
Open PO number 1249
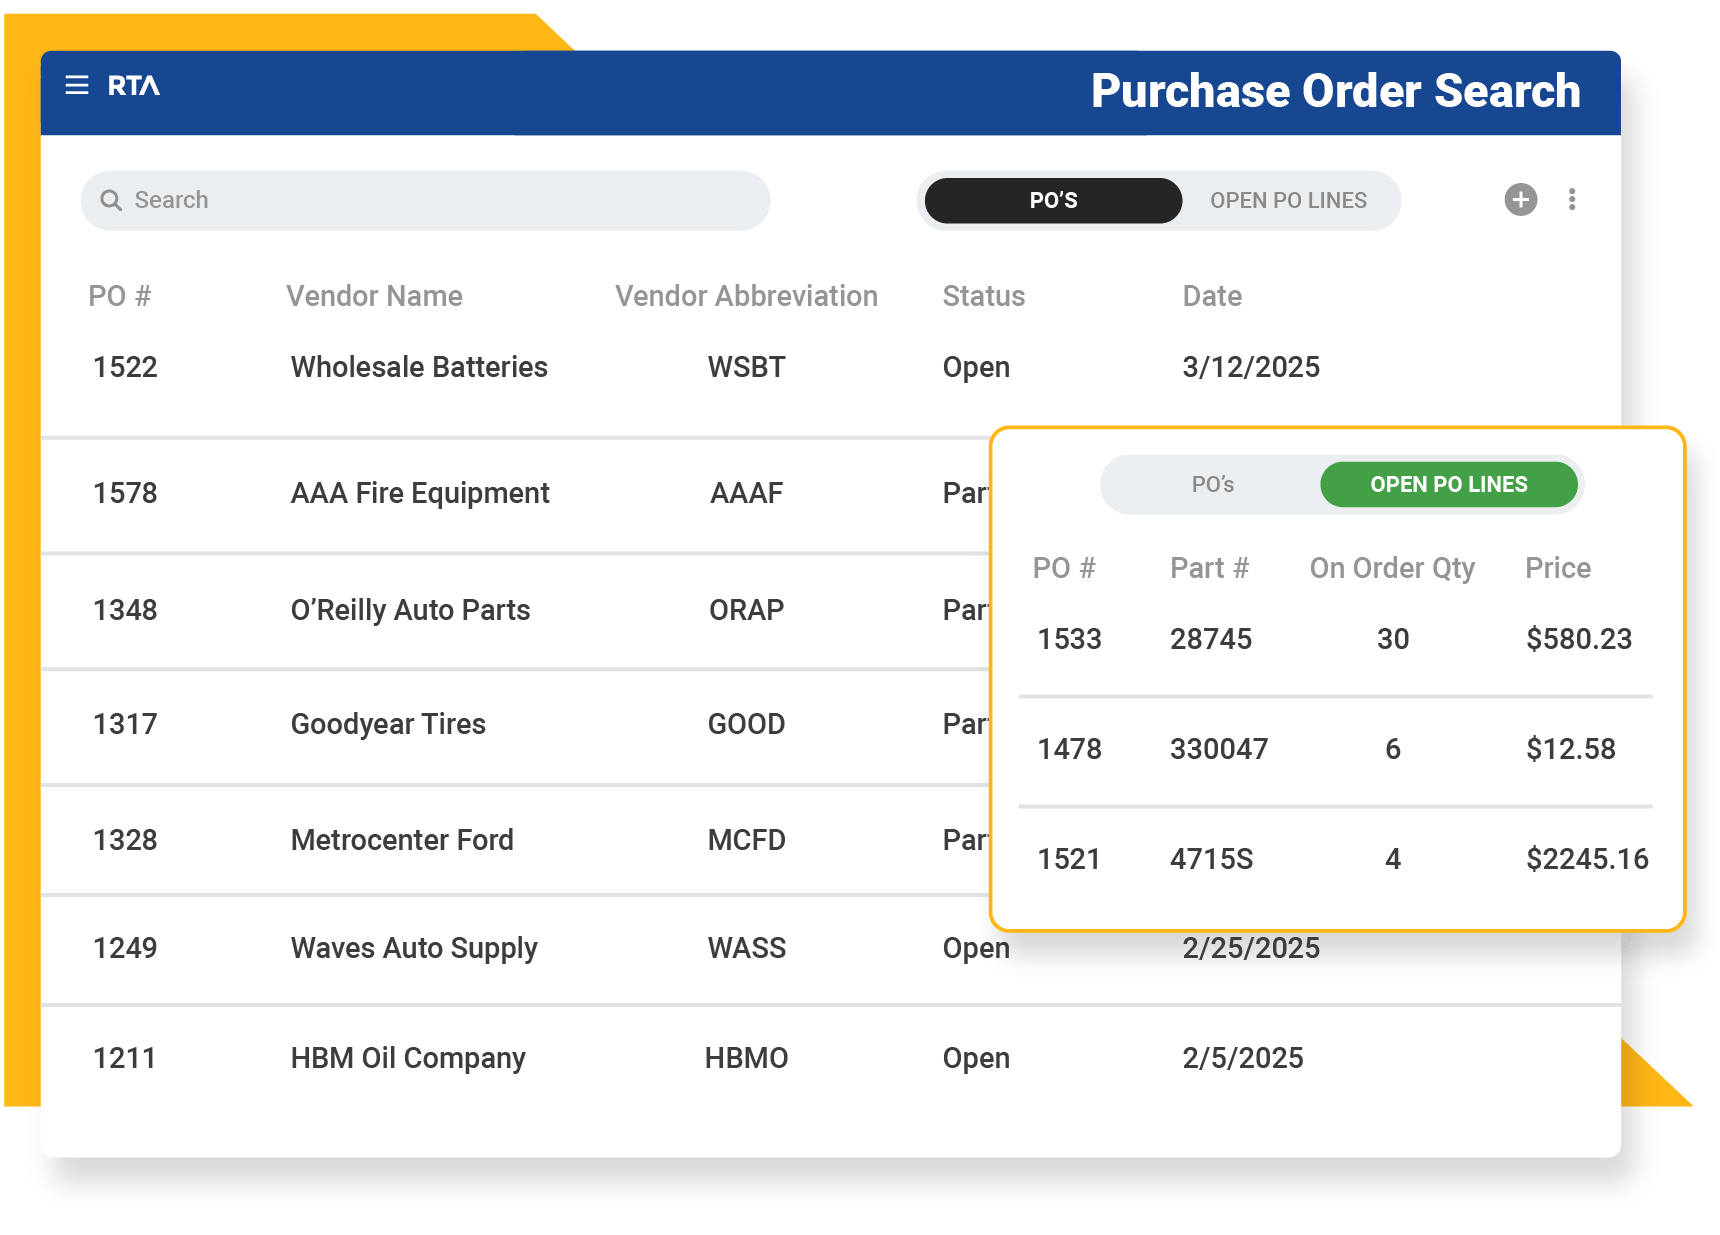tap(125, 948)
